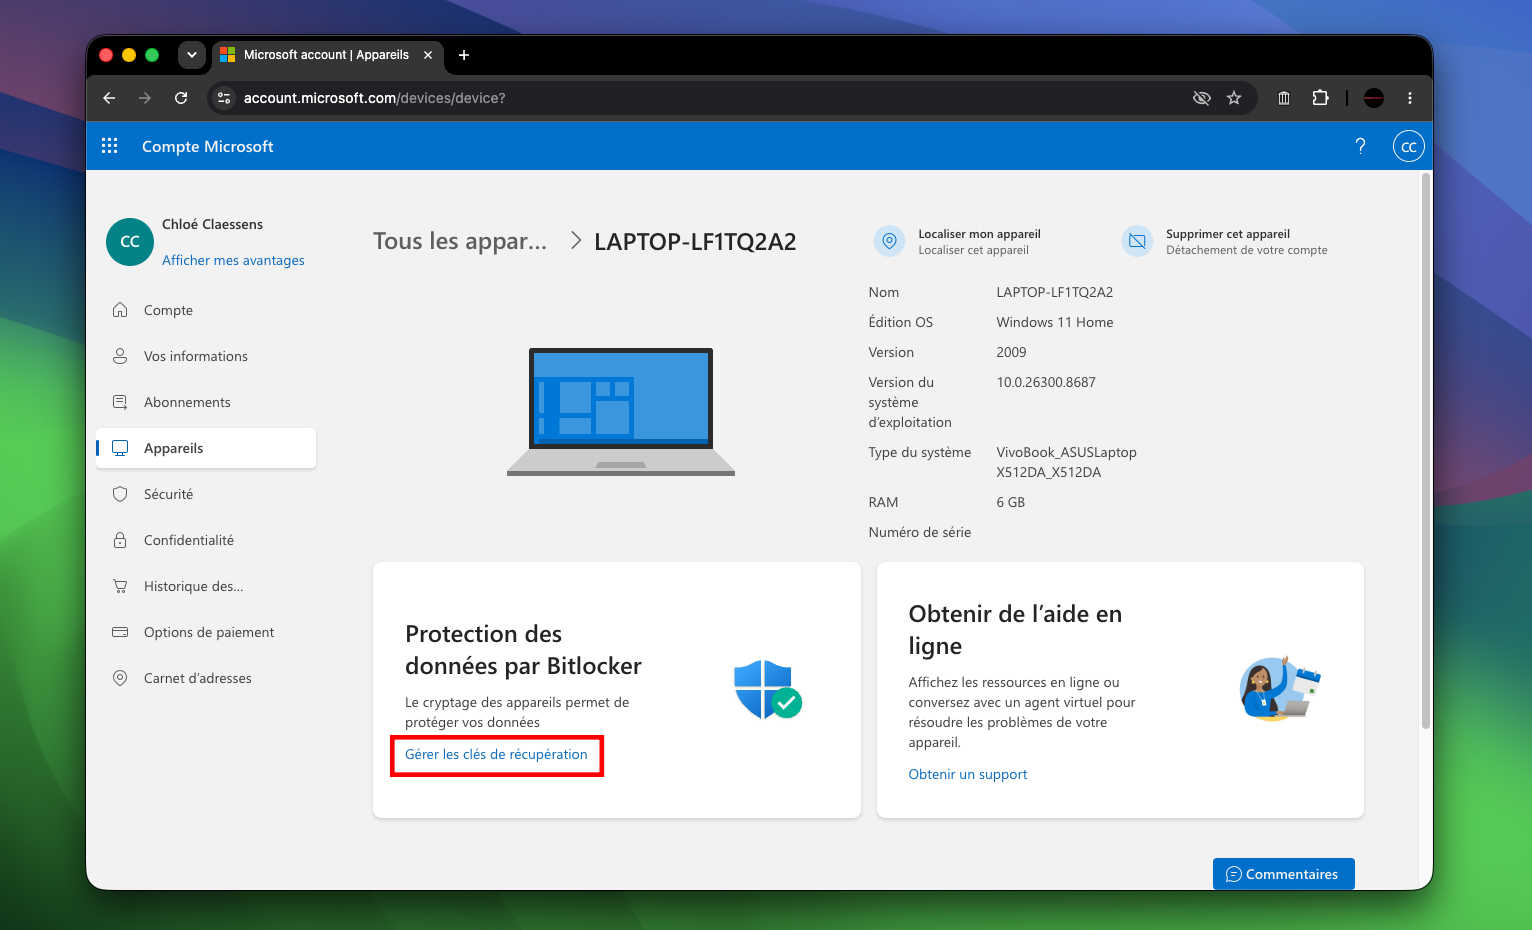Image resolution: width=1532 pixels, height=930 pixels.
Task: Click the browser forward arrow
Action: click(145, 98)
